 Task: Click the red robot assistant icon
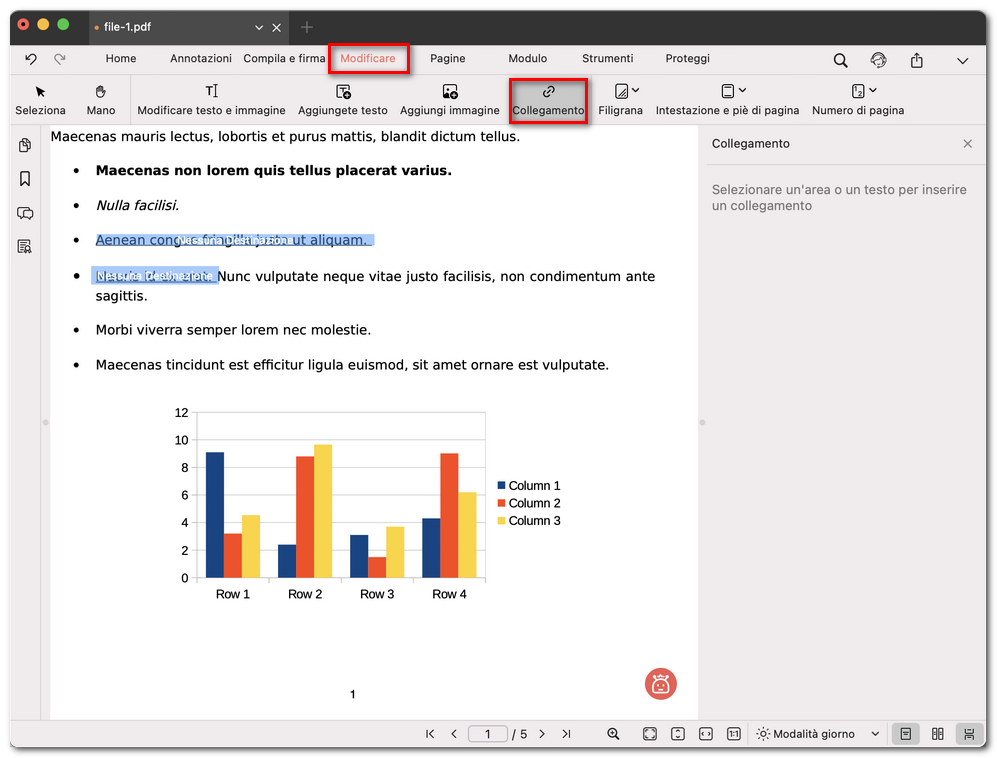(660, 684)
